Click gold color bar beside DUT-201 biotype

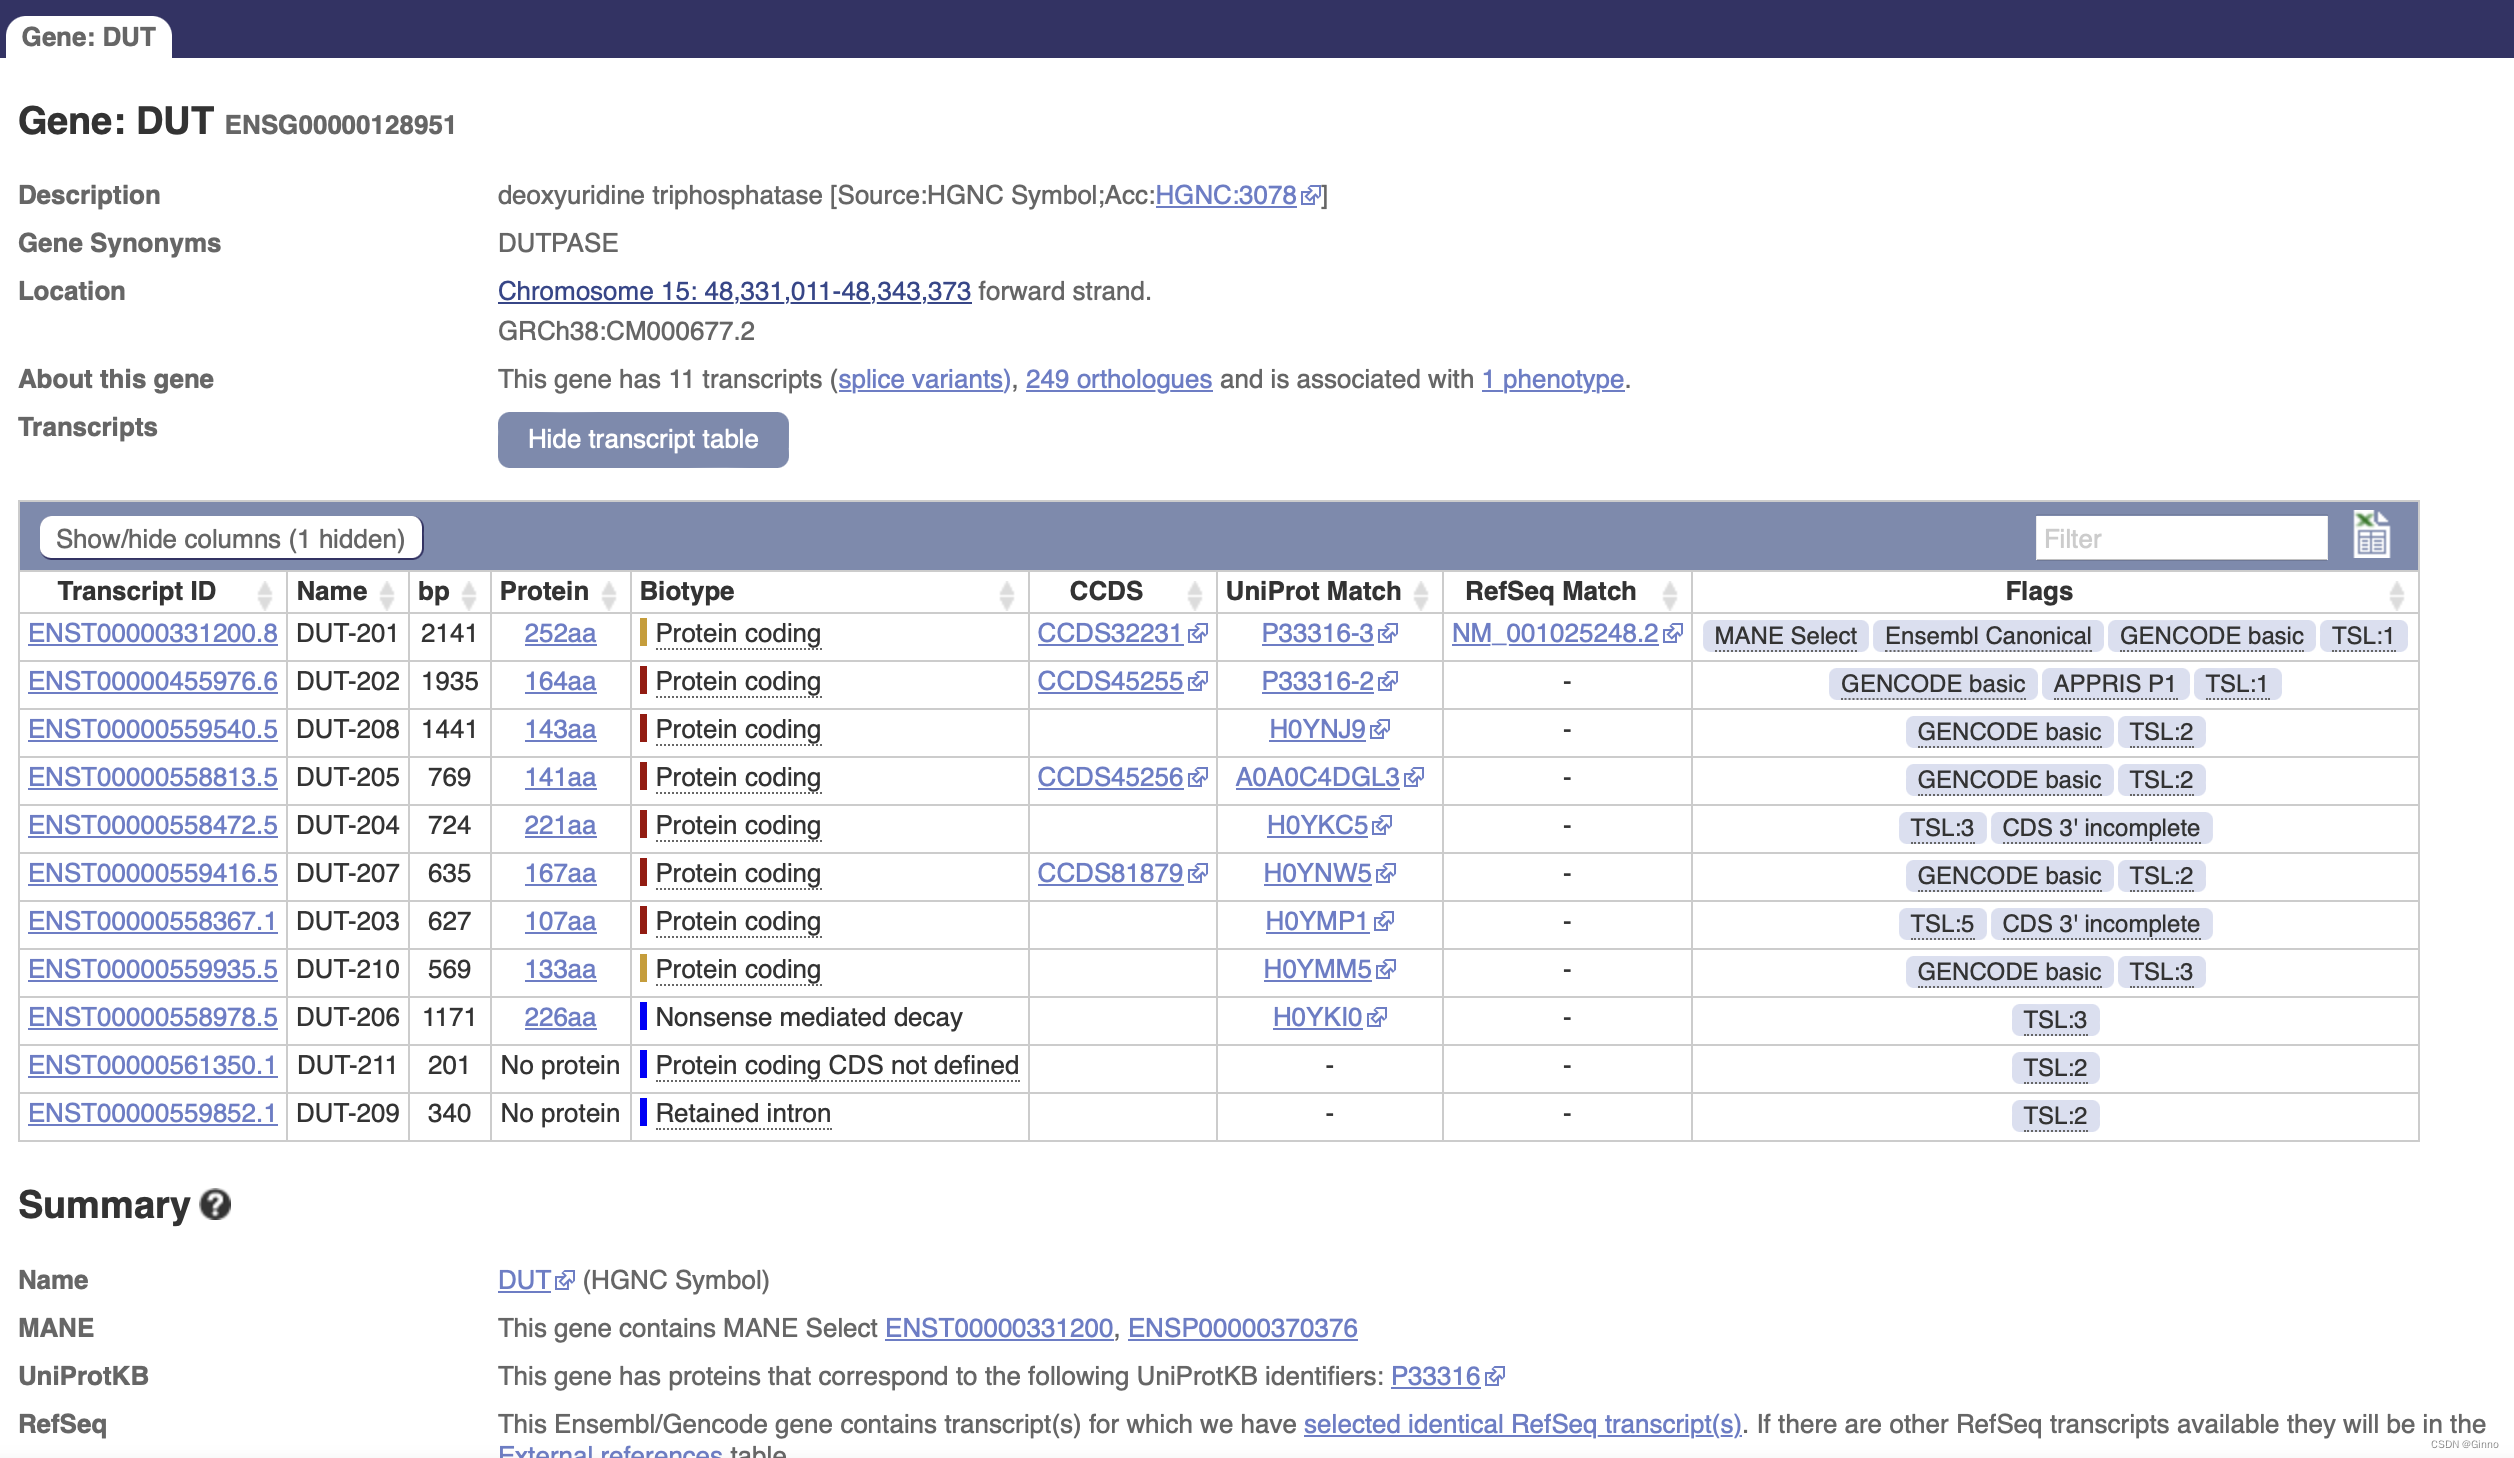(643, 633)
